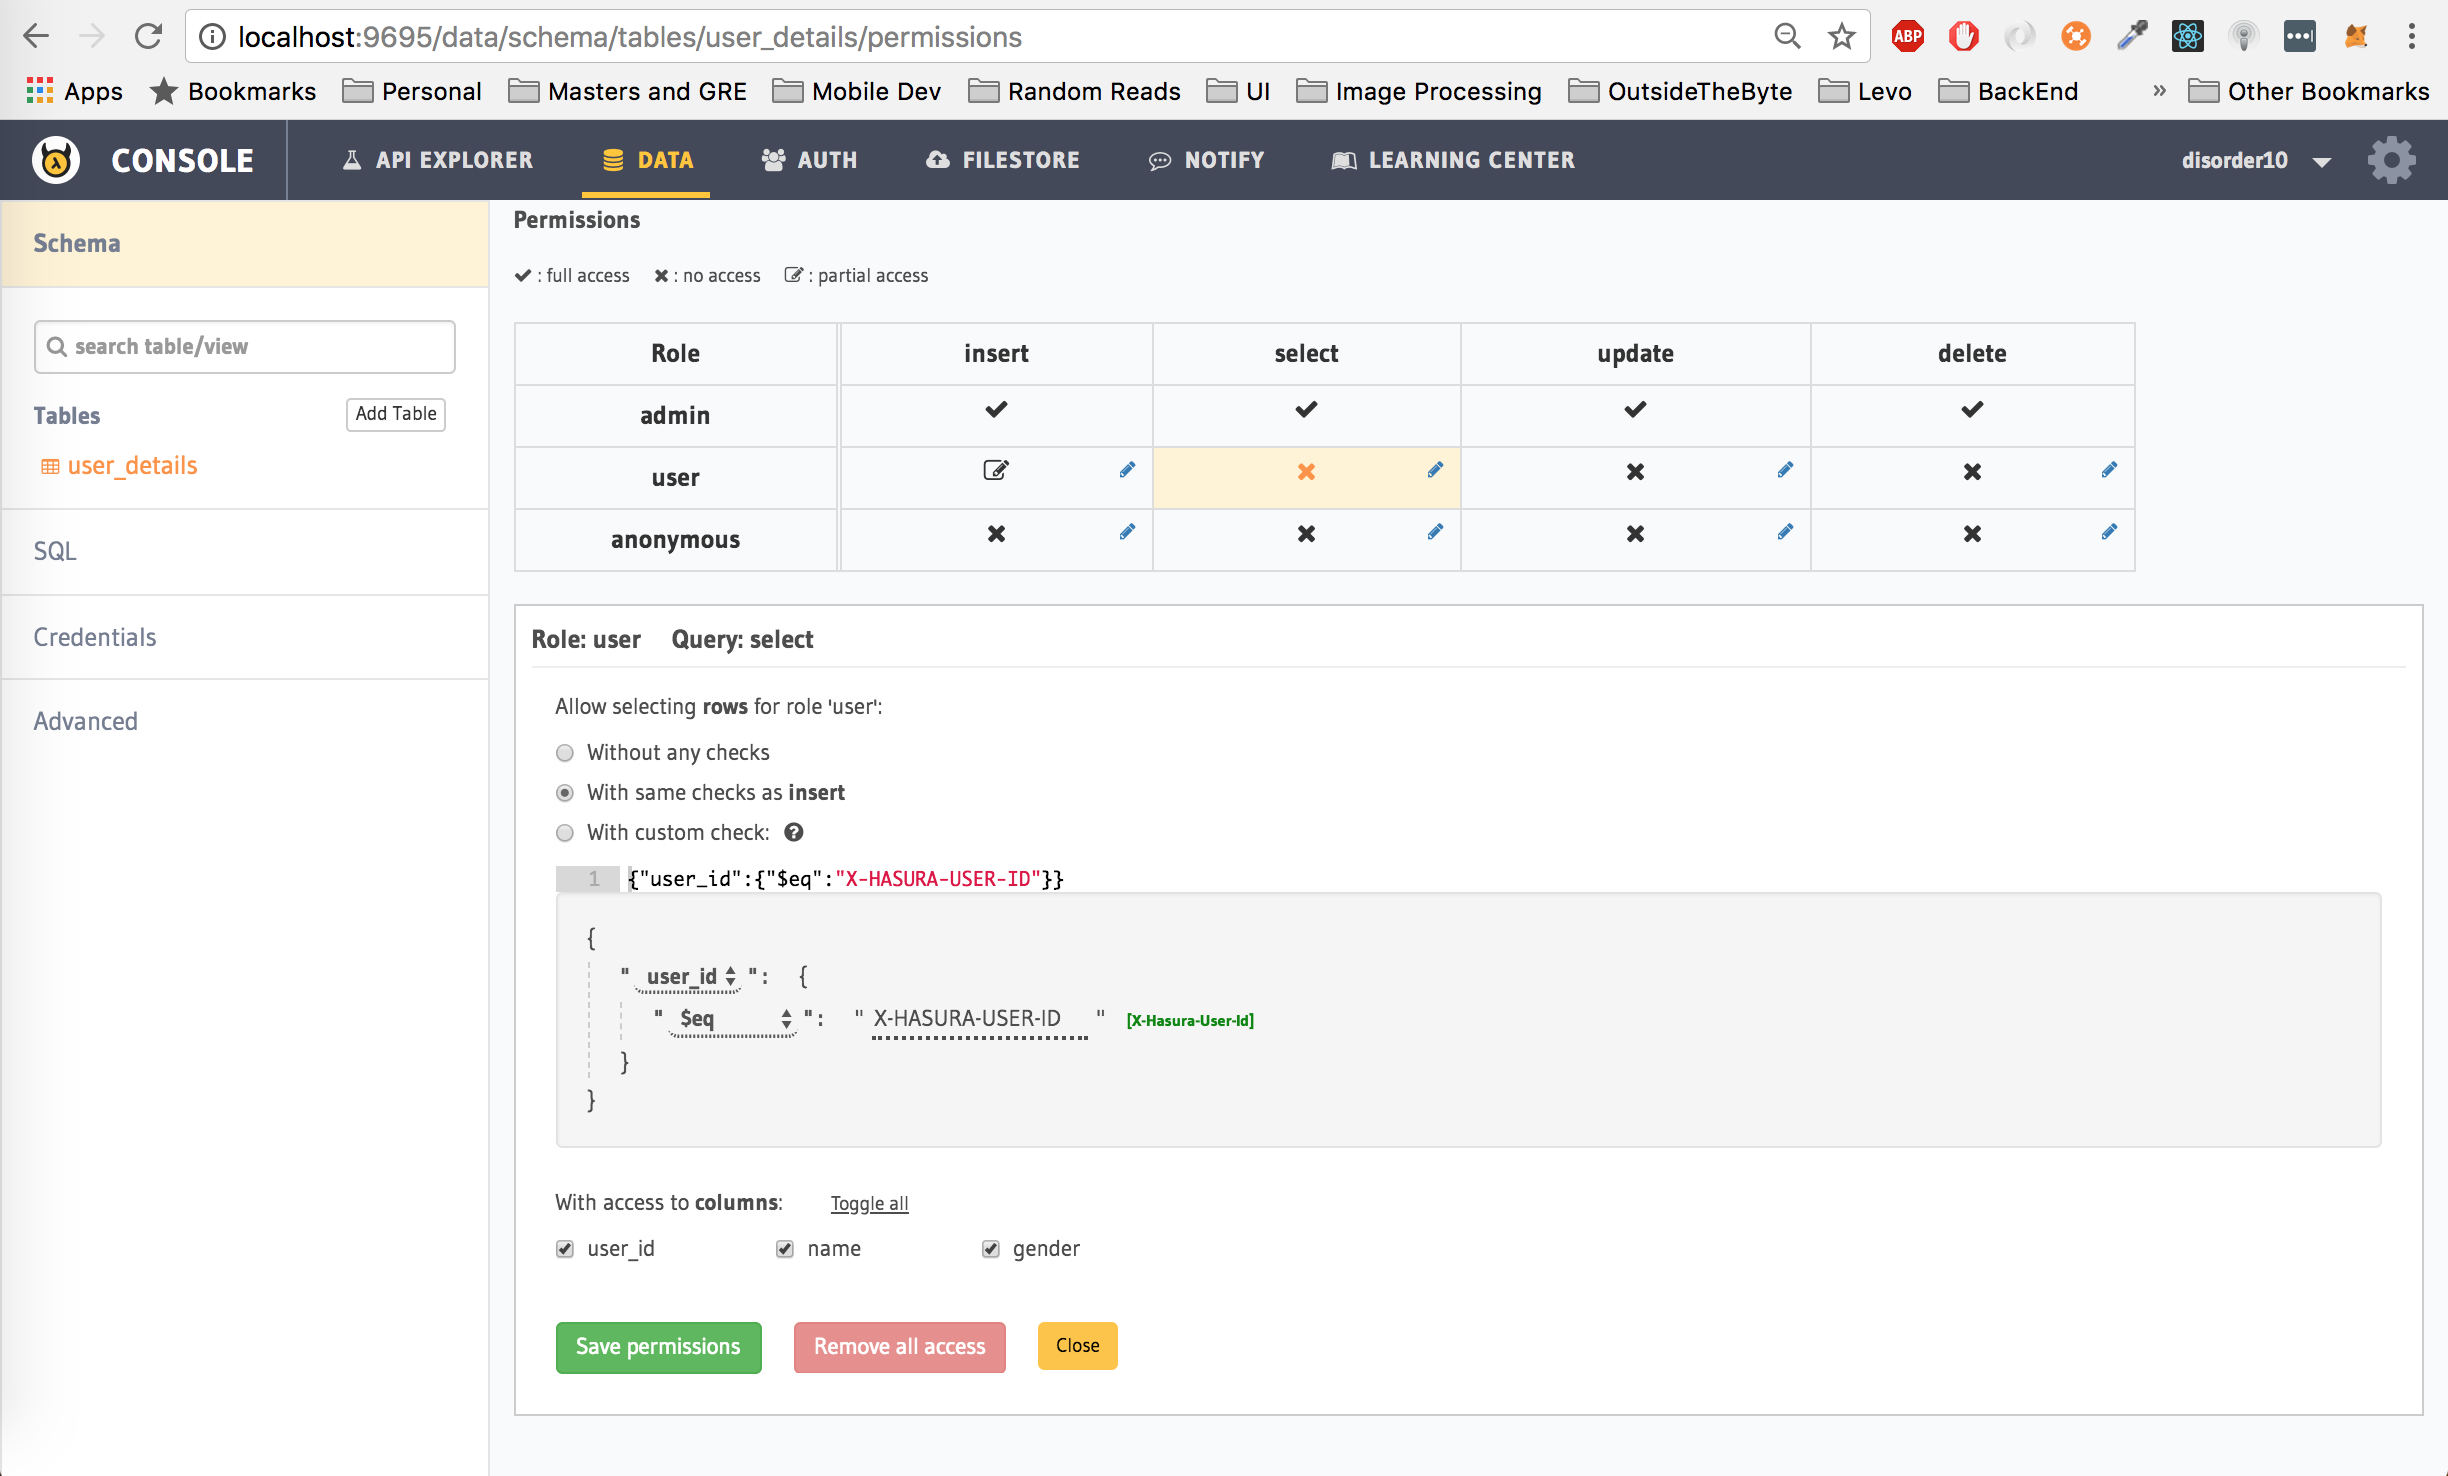Bookmark page with star icon

[x=1841, y=37]
